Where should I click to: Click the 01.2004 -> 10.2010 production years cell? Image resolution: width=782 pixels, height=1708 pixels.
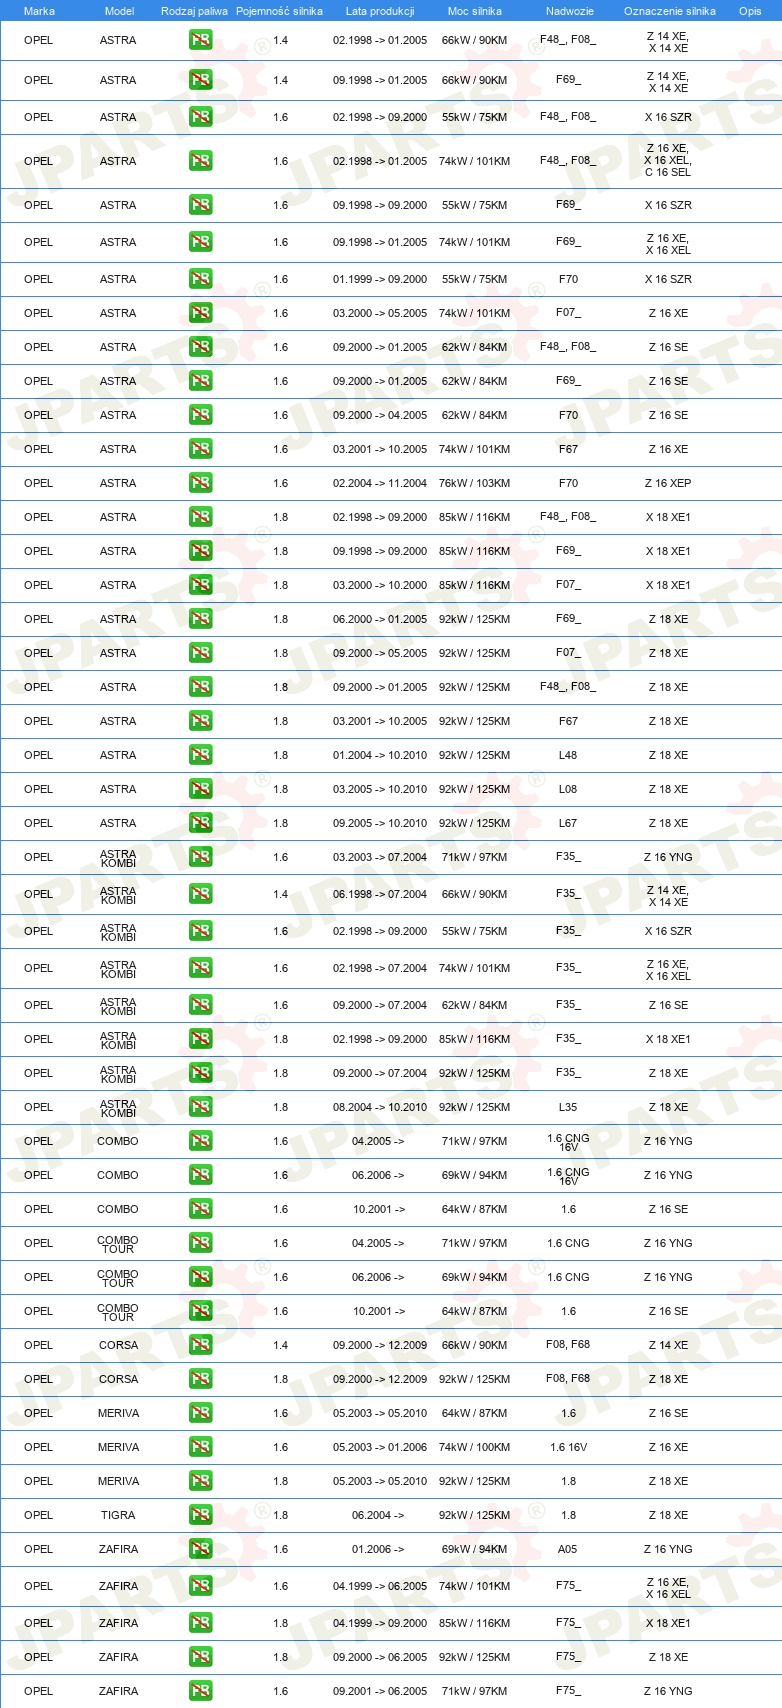[380, 755]
